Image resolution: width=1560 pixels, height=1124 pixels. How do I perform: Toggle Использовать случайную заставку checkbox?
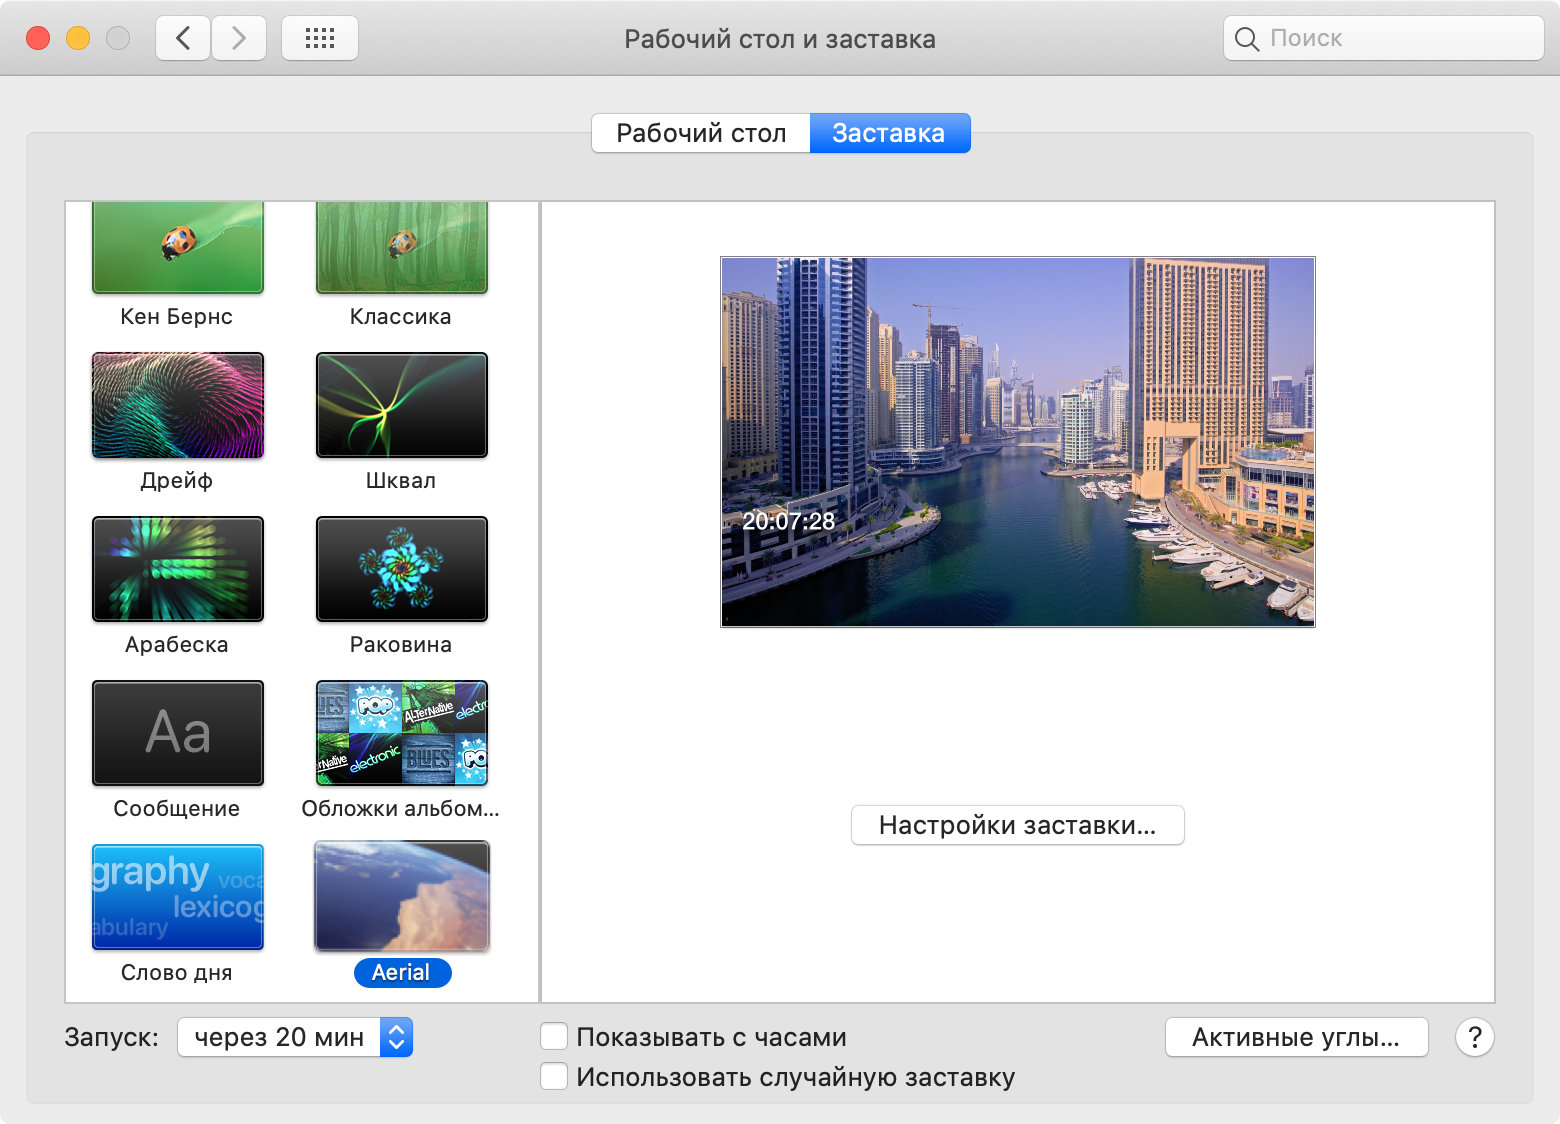(554, 1076)
